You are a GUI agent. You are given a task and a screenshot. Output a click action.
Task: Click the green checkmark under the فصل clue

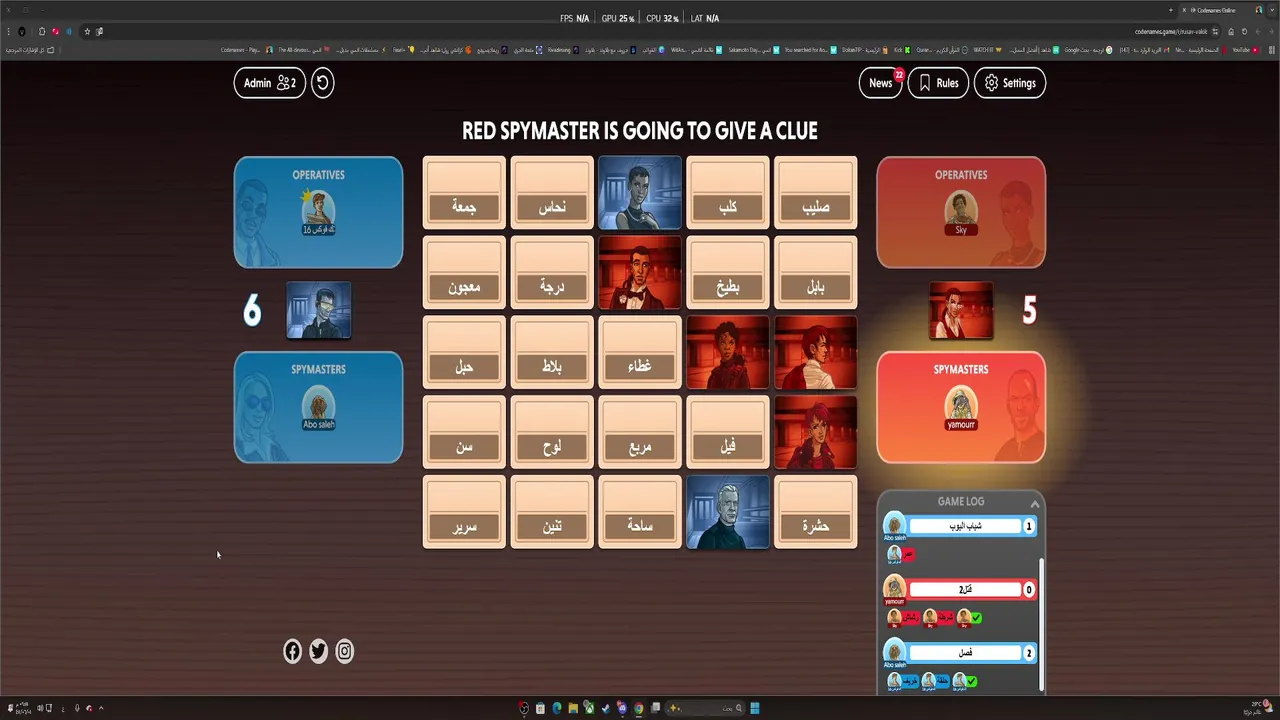pos(971,681)
